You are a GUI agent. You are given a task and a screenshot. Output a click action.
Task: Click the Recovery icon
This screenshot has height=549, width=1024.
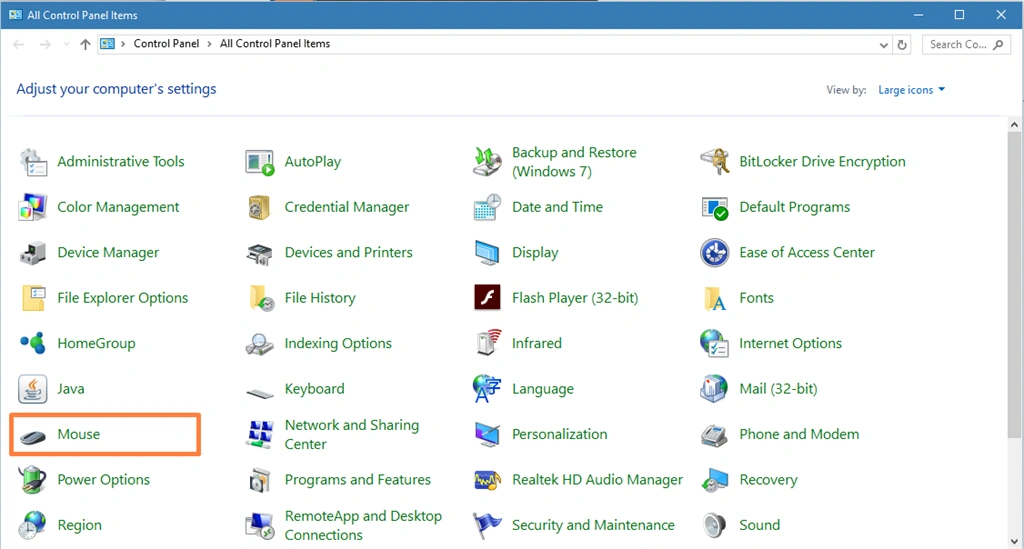[x=714, y=480]
